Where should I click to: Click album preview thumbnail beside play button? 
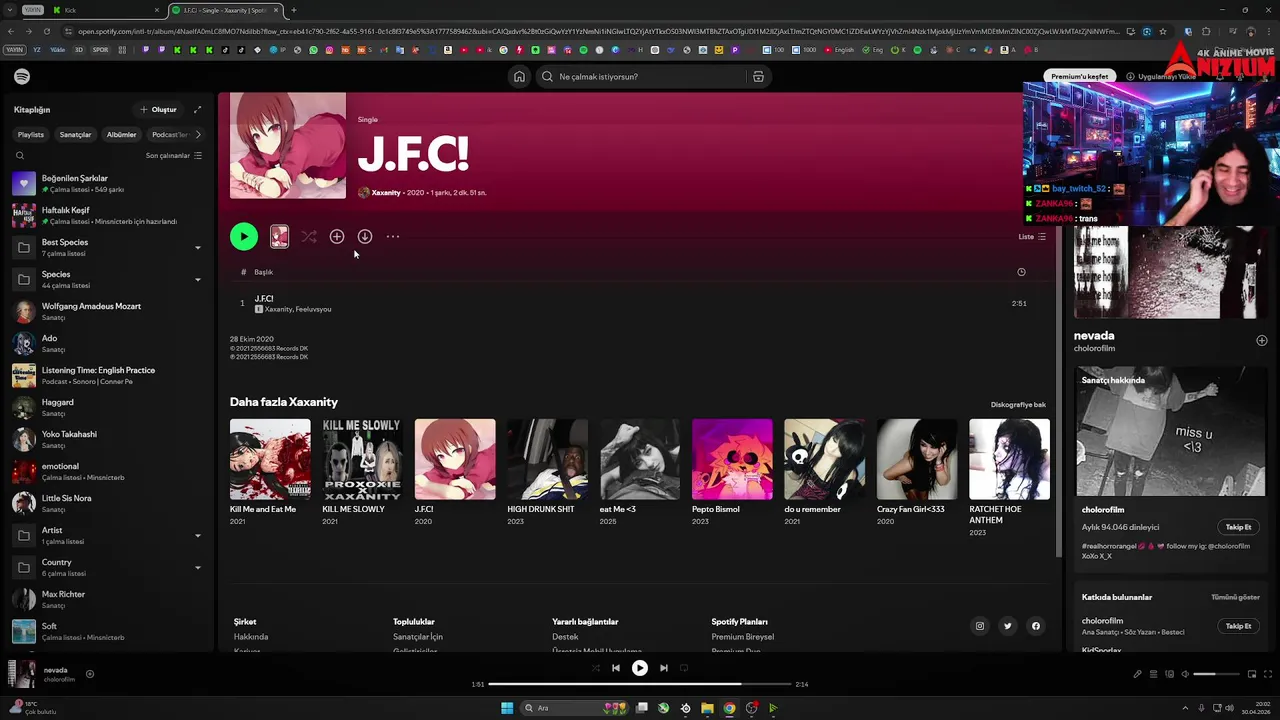(x=279, y=237)
